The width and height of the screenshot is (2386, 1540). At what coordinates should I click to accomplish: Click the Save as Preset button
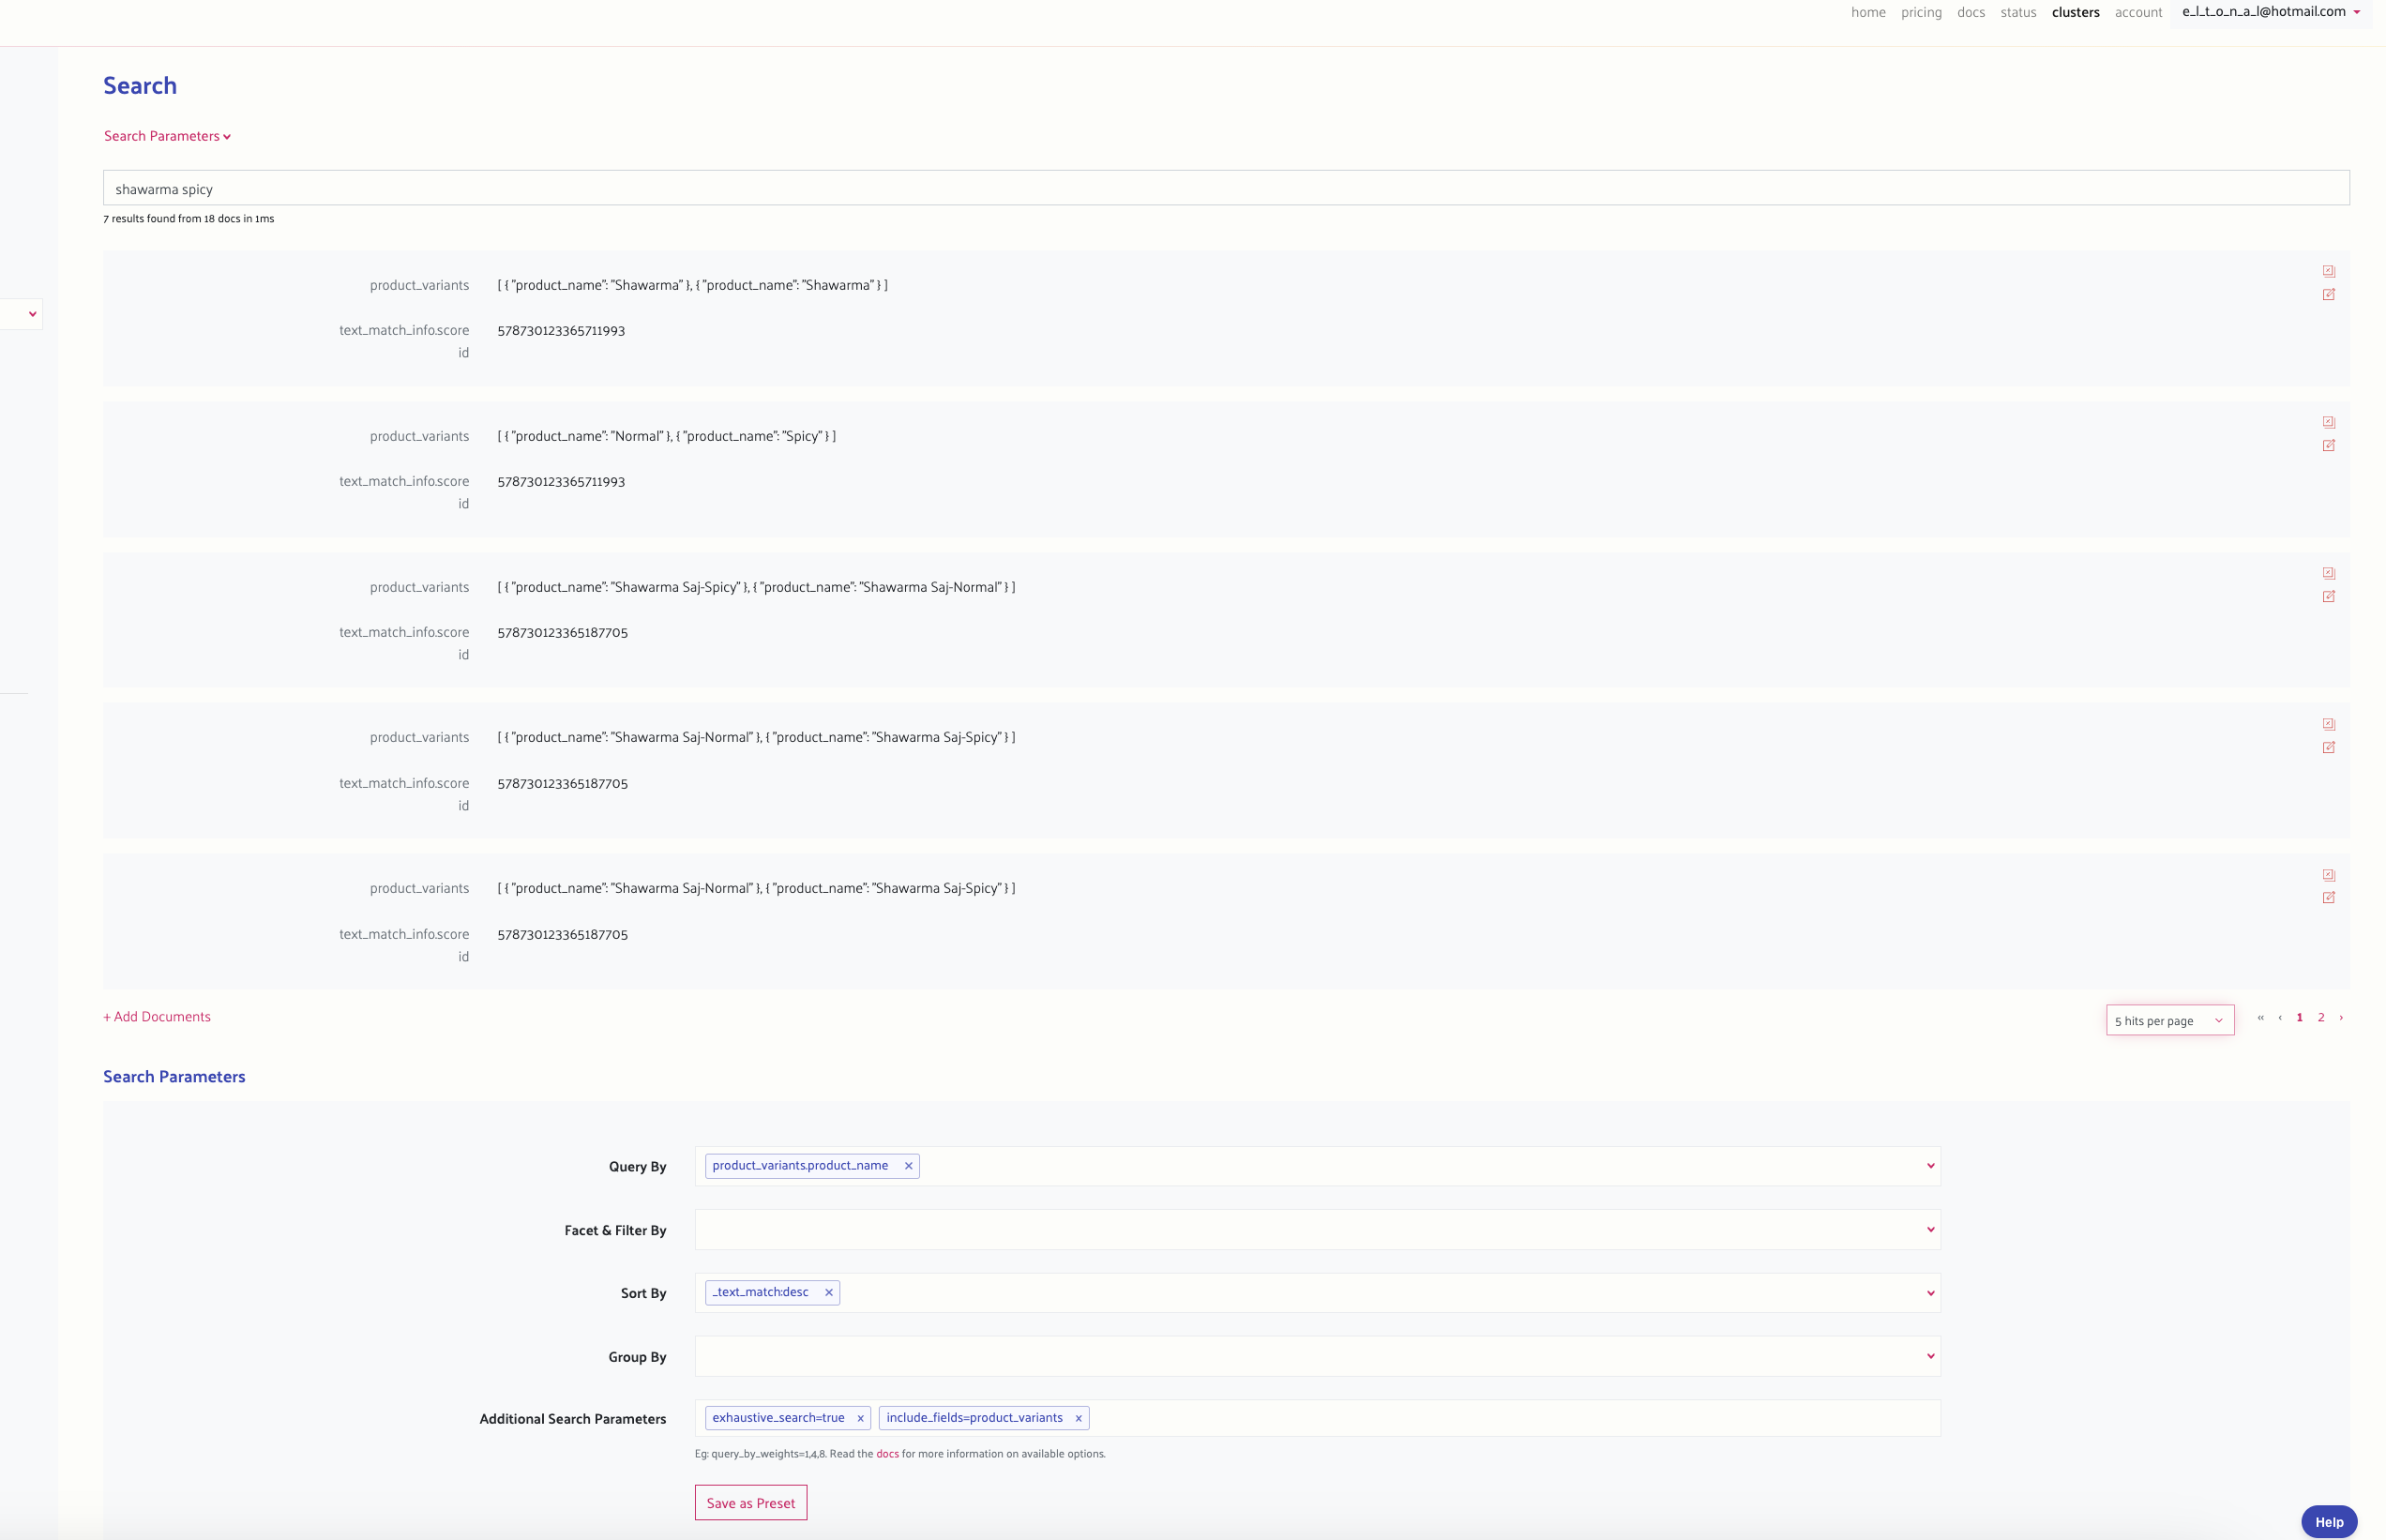point(750,1502)
